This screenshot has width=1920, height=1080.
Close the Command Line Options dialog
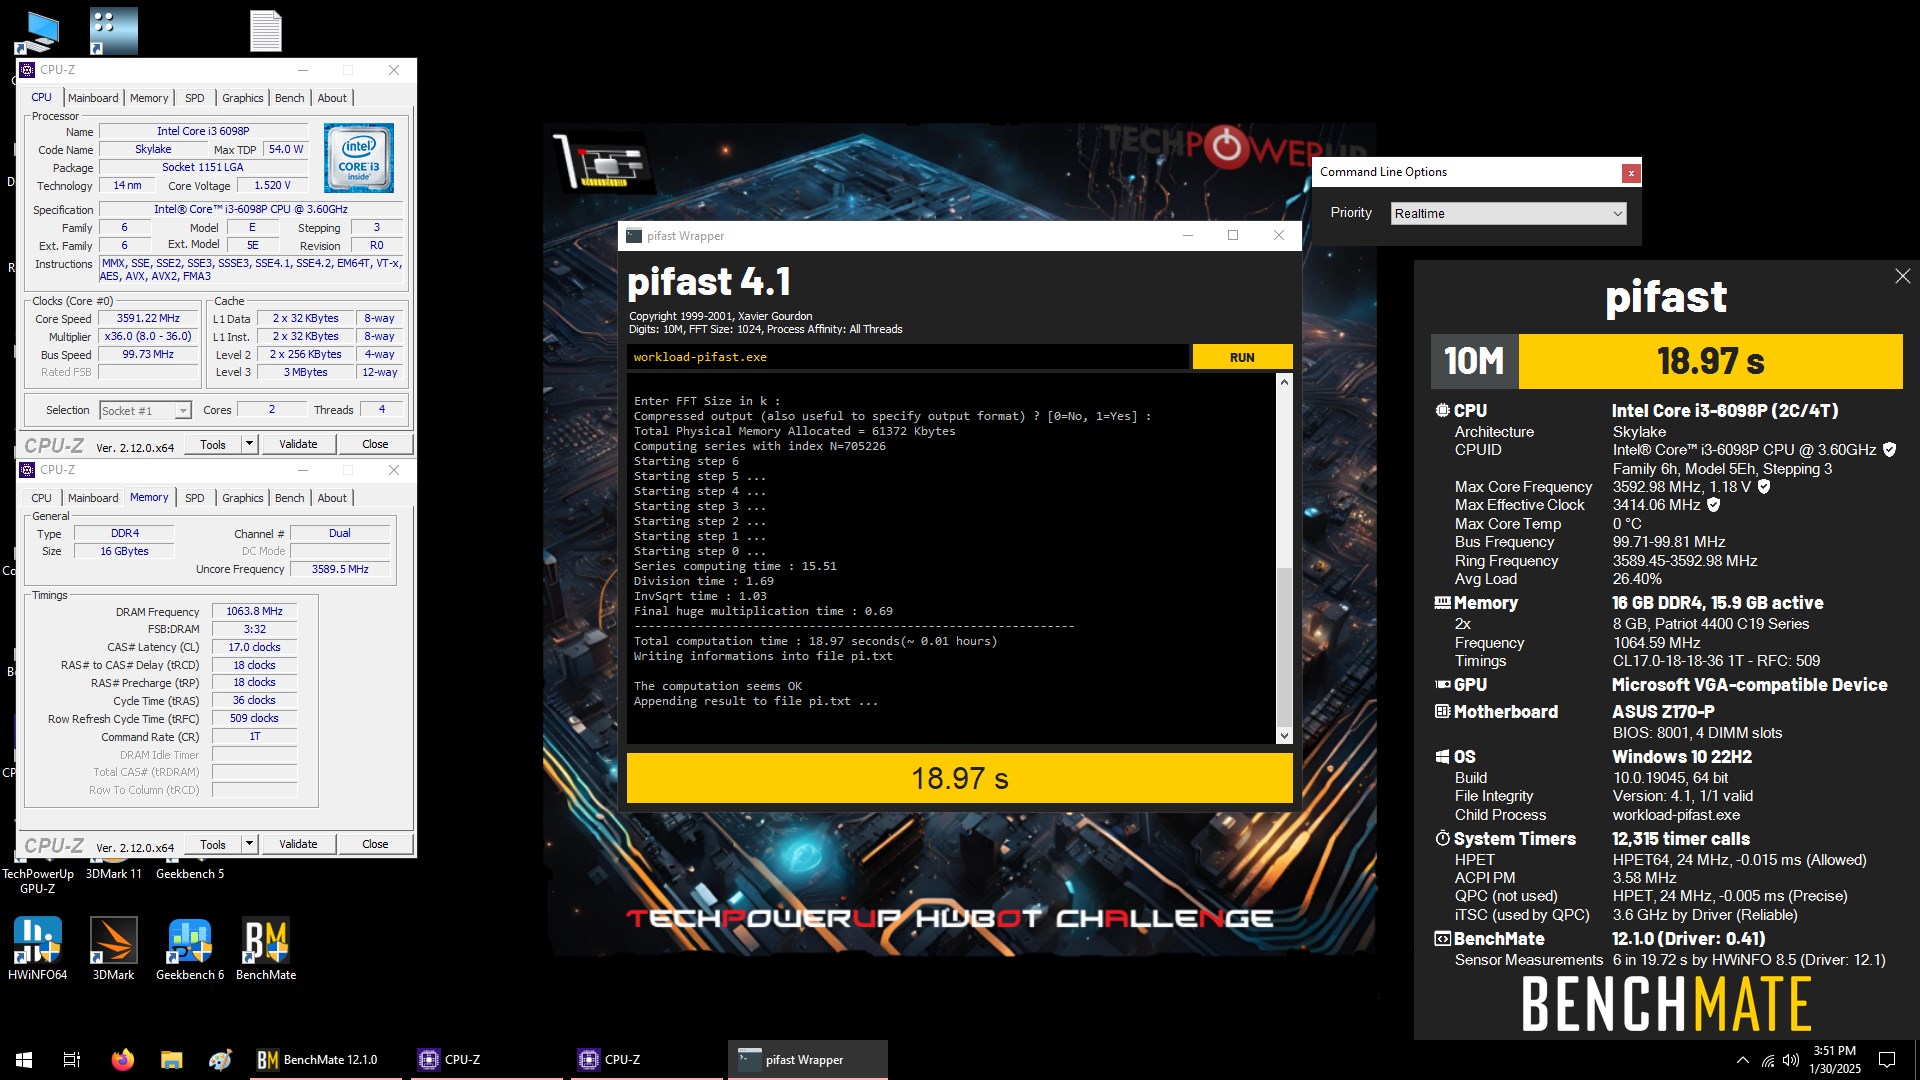pyautogui.click(x=1631, y=173)
